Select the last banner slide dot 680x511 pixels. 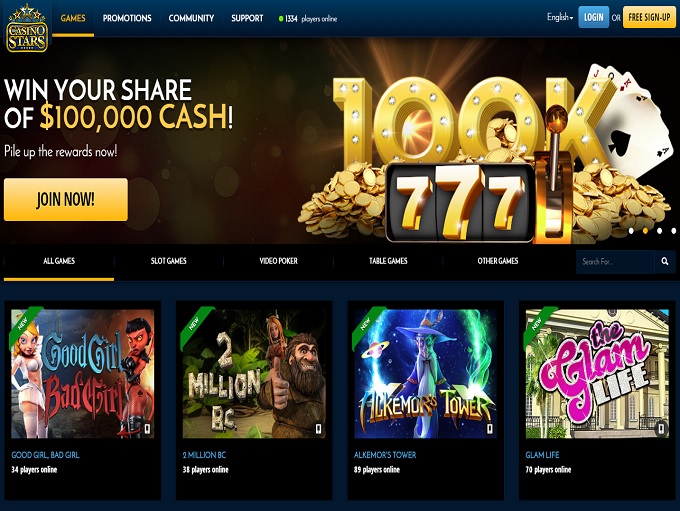coord(673,231)
